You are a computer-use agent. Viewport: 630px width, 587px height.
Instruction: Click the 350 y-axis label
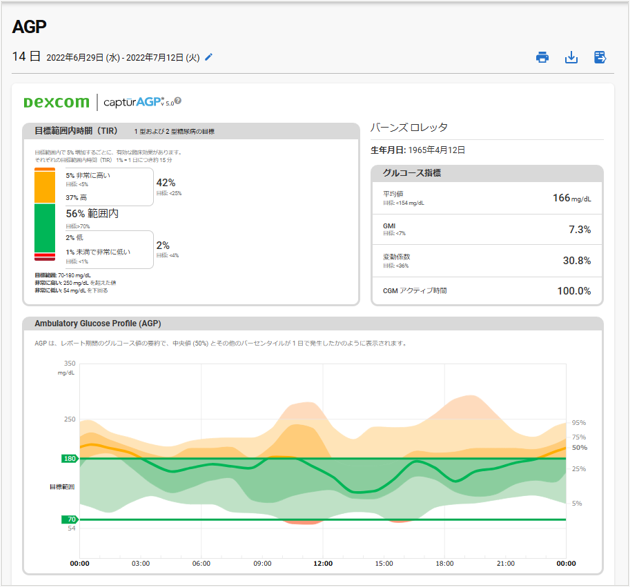tap(70, 364)
